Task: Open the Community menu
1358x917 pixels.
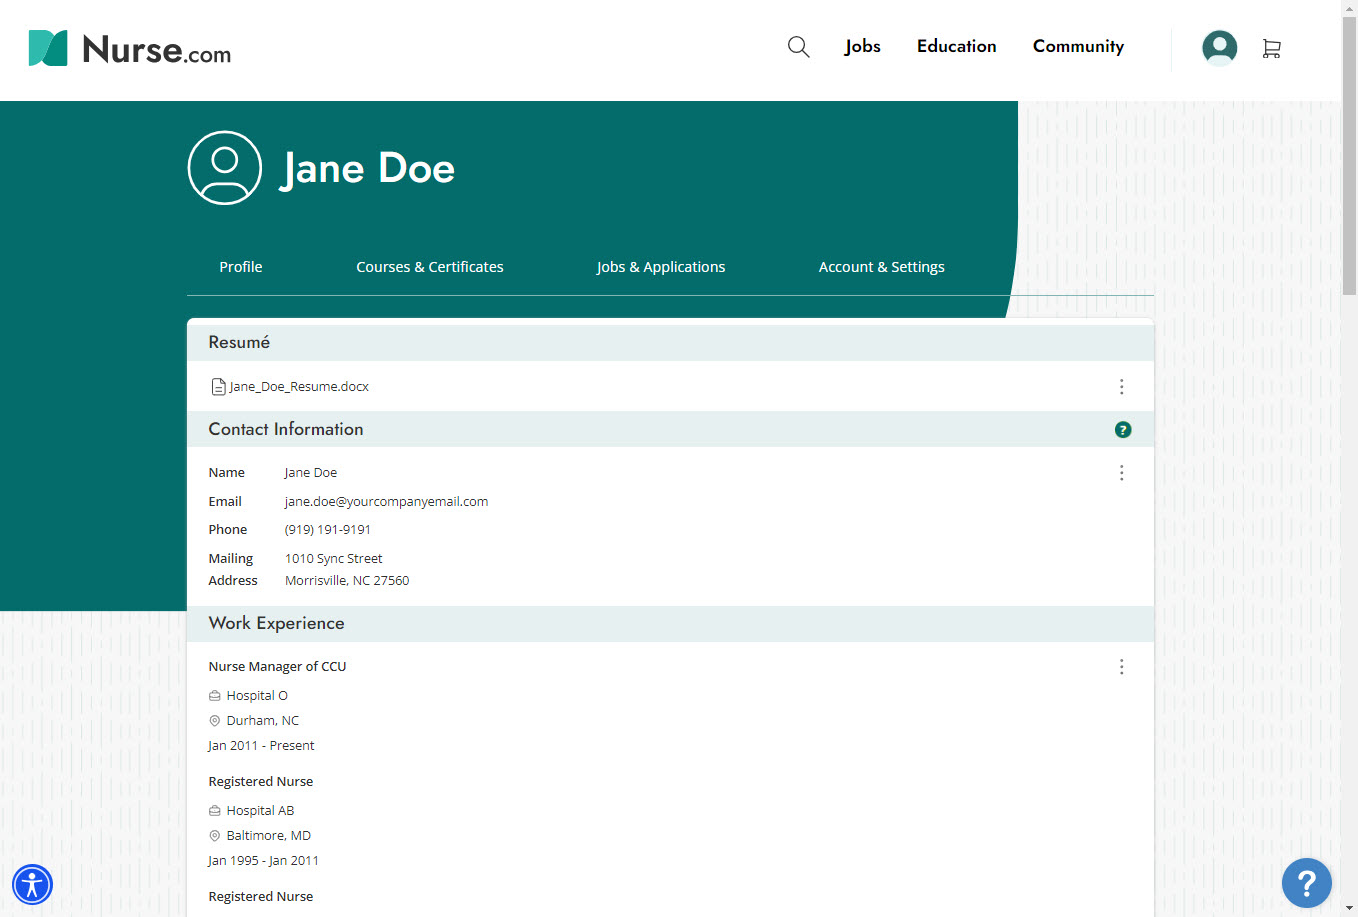Action: click(1078, 46)
